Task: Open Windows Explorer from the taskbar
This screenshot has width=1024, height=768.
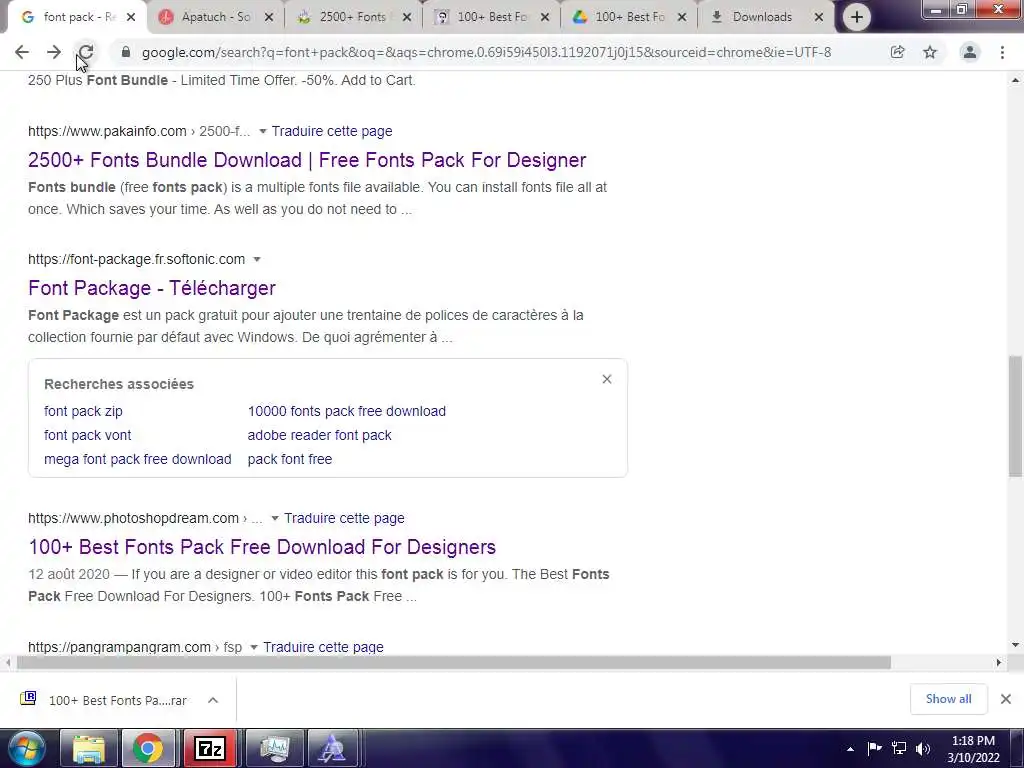Action: point(89,748)
